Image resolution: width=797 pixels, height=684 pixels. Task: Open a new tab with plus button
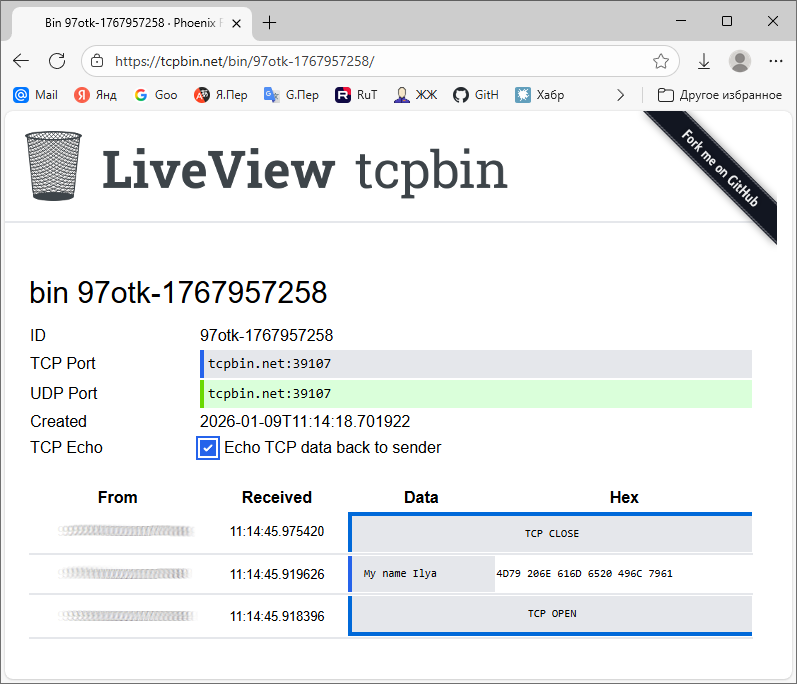[269, 22]
